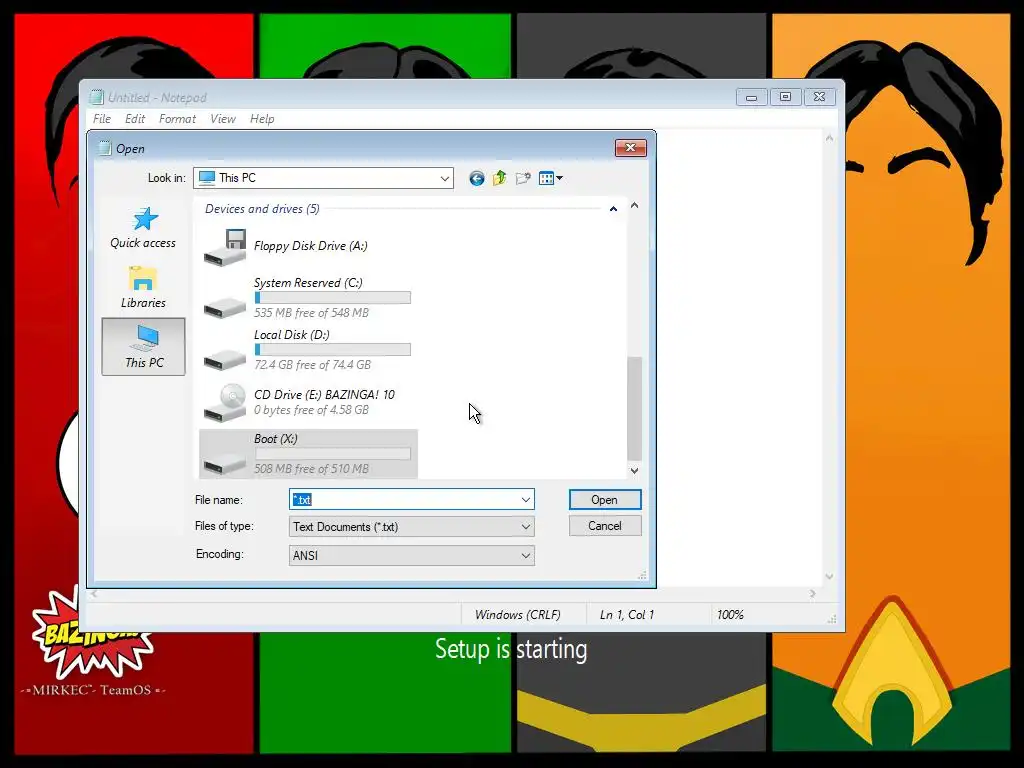Click the Notepad vertical scroll-up arrow
The height and width of the screenshot is (768, 1024).
pos(829,138)
